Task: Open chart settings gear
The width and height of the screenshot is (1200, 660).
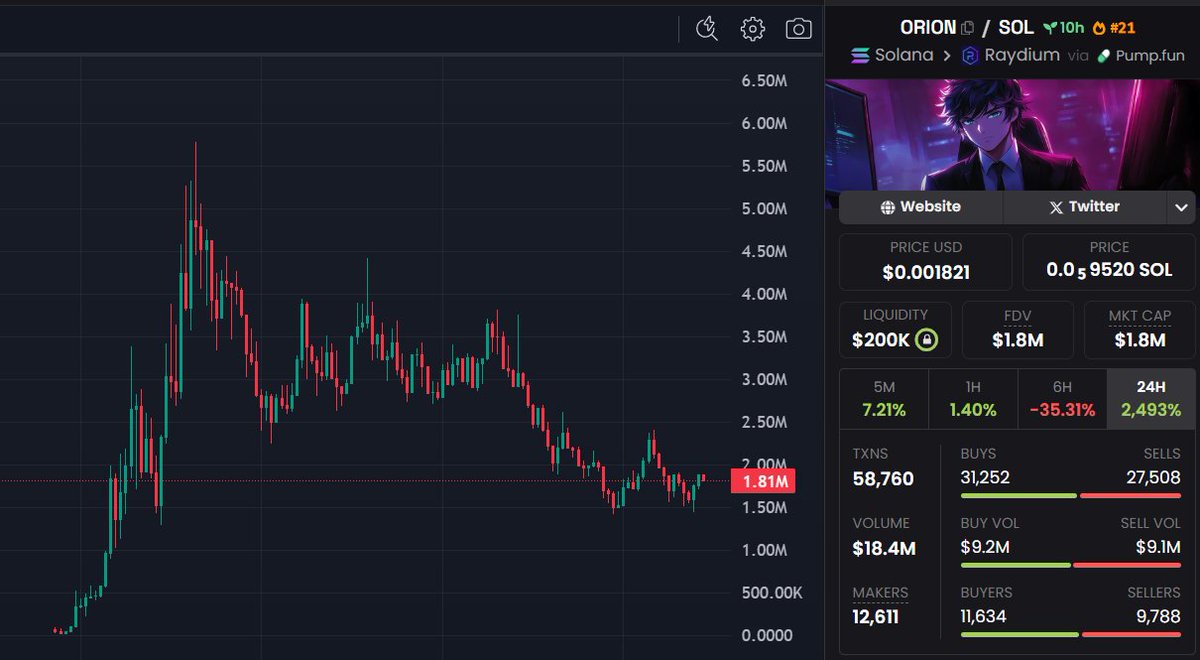Action: click(x=752, y=28)
